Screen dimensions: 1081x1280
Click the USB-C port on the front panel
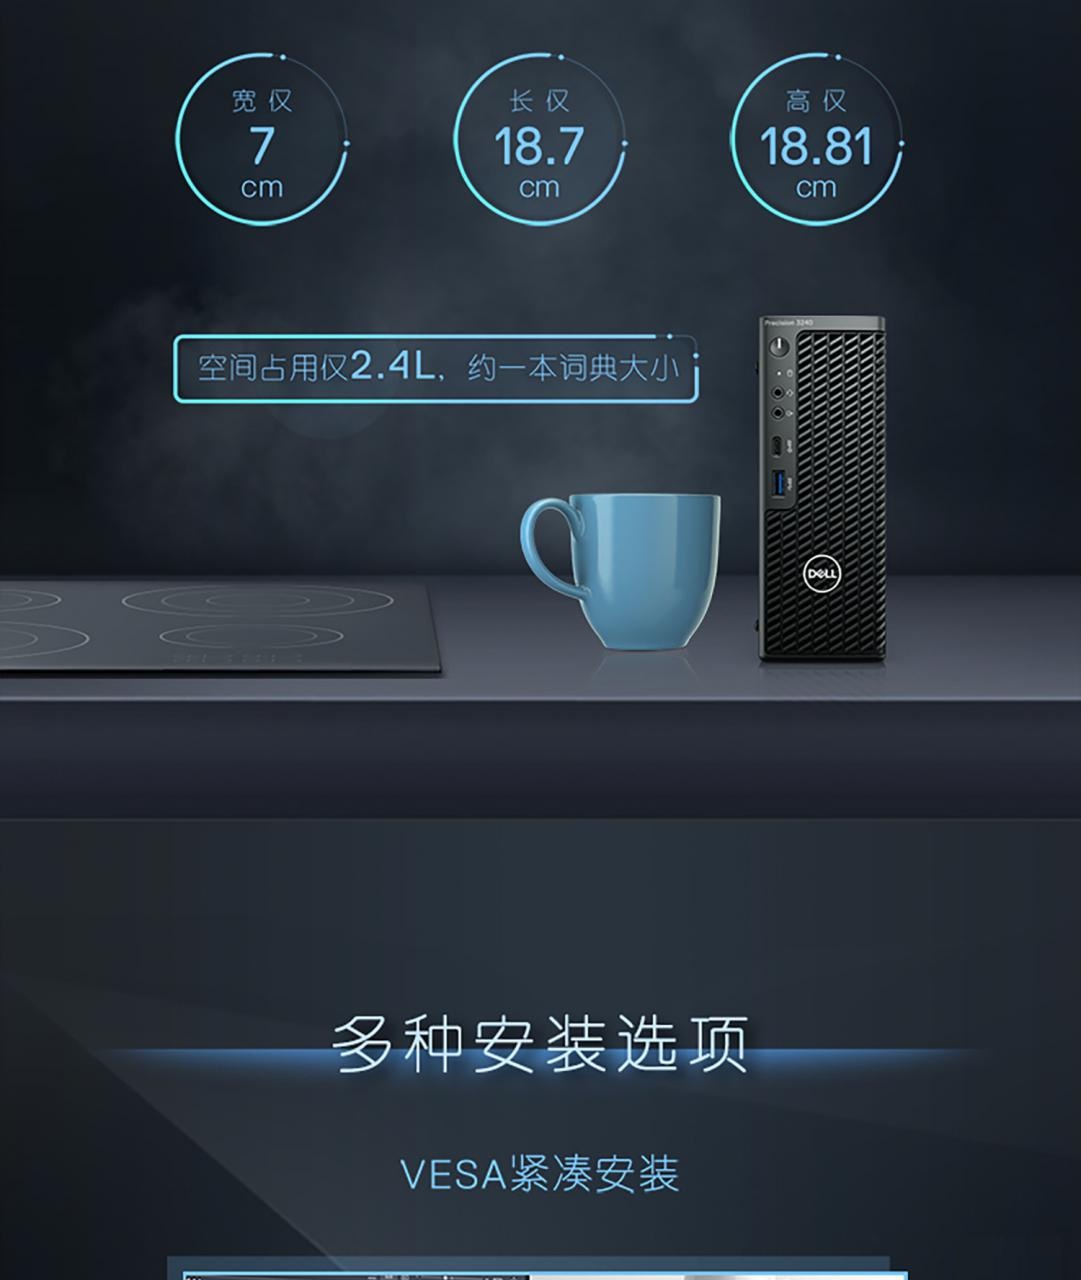[x=777, y=447]
